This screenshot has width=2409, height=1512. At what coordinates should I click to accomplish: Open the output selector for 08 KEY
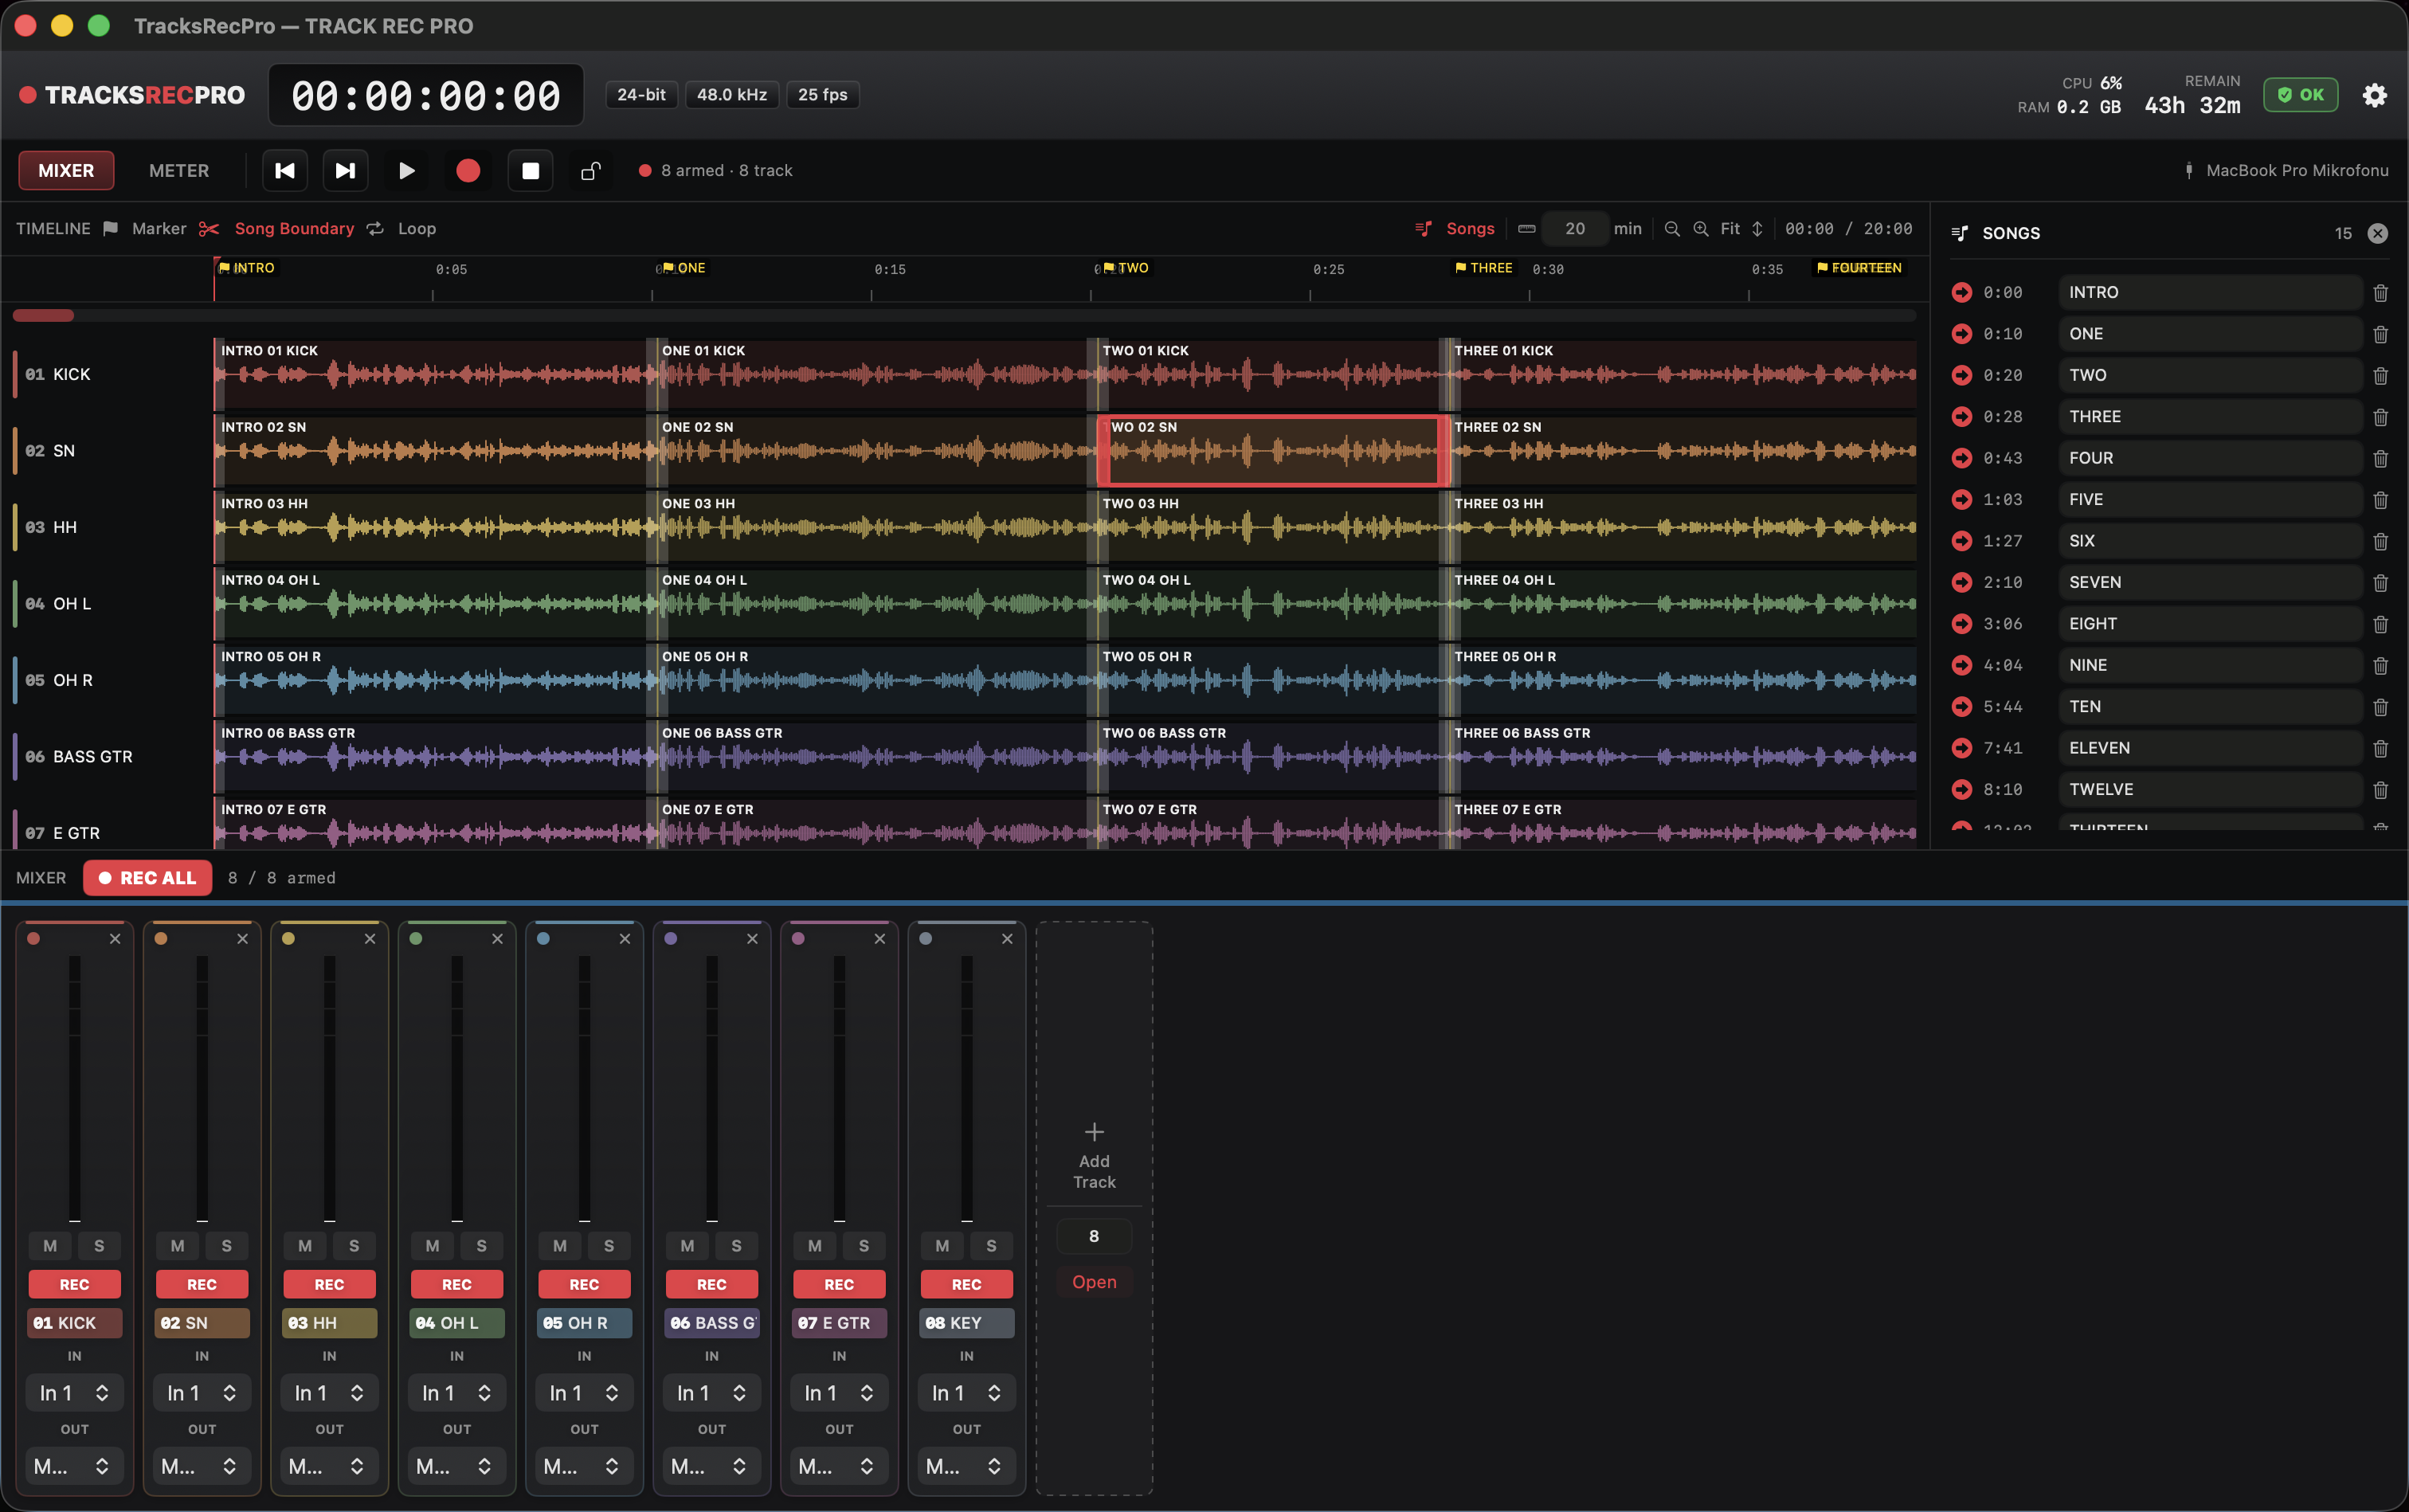(967, 1466)
